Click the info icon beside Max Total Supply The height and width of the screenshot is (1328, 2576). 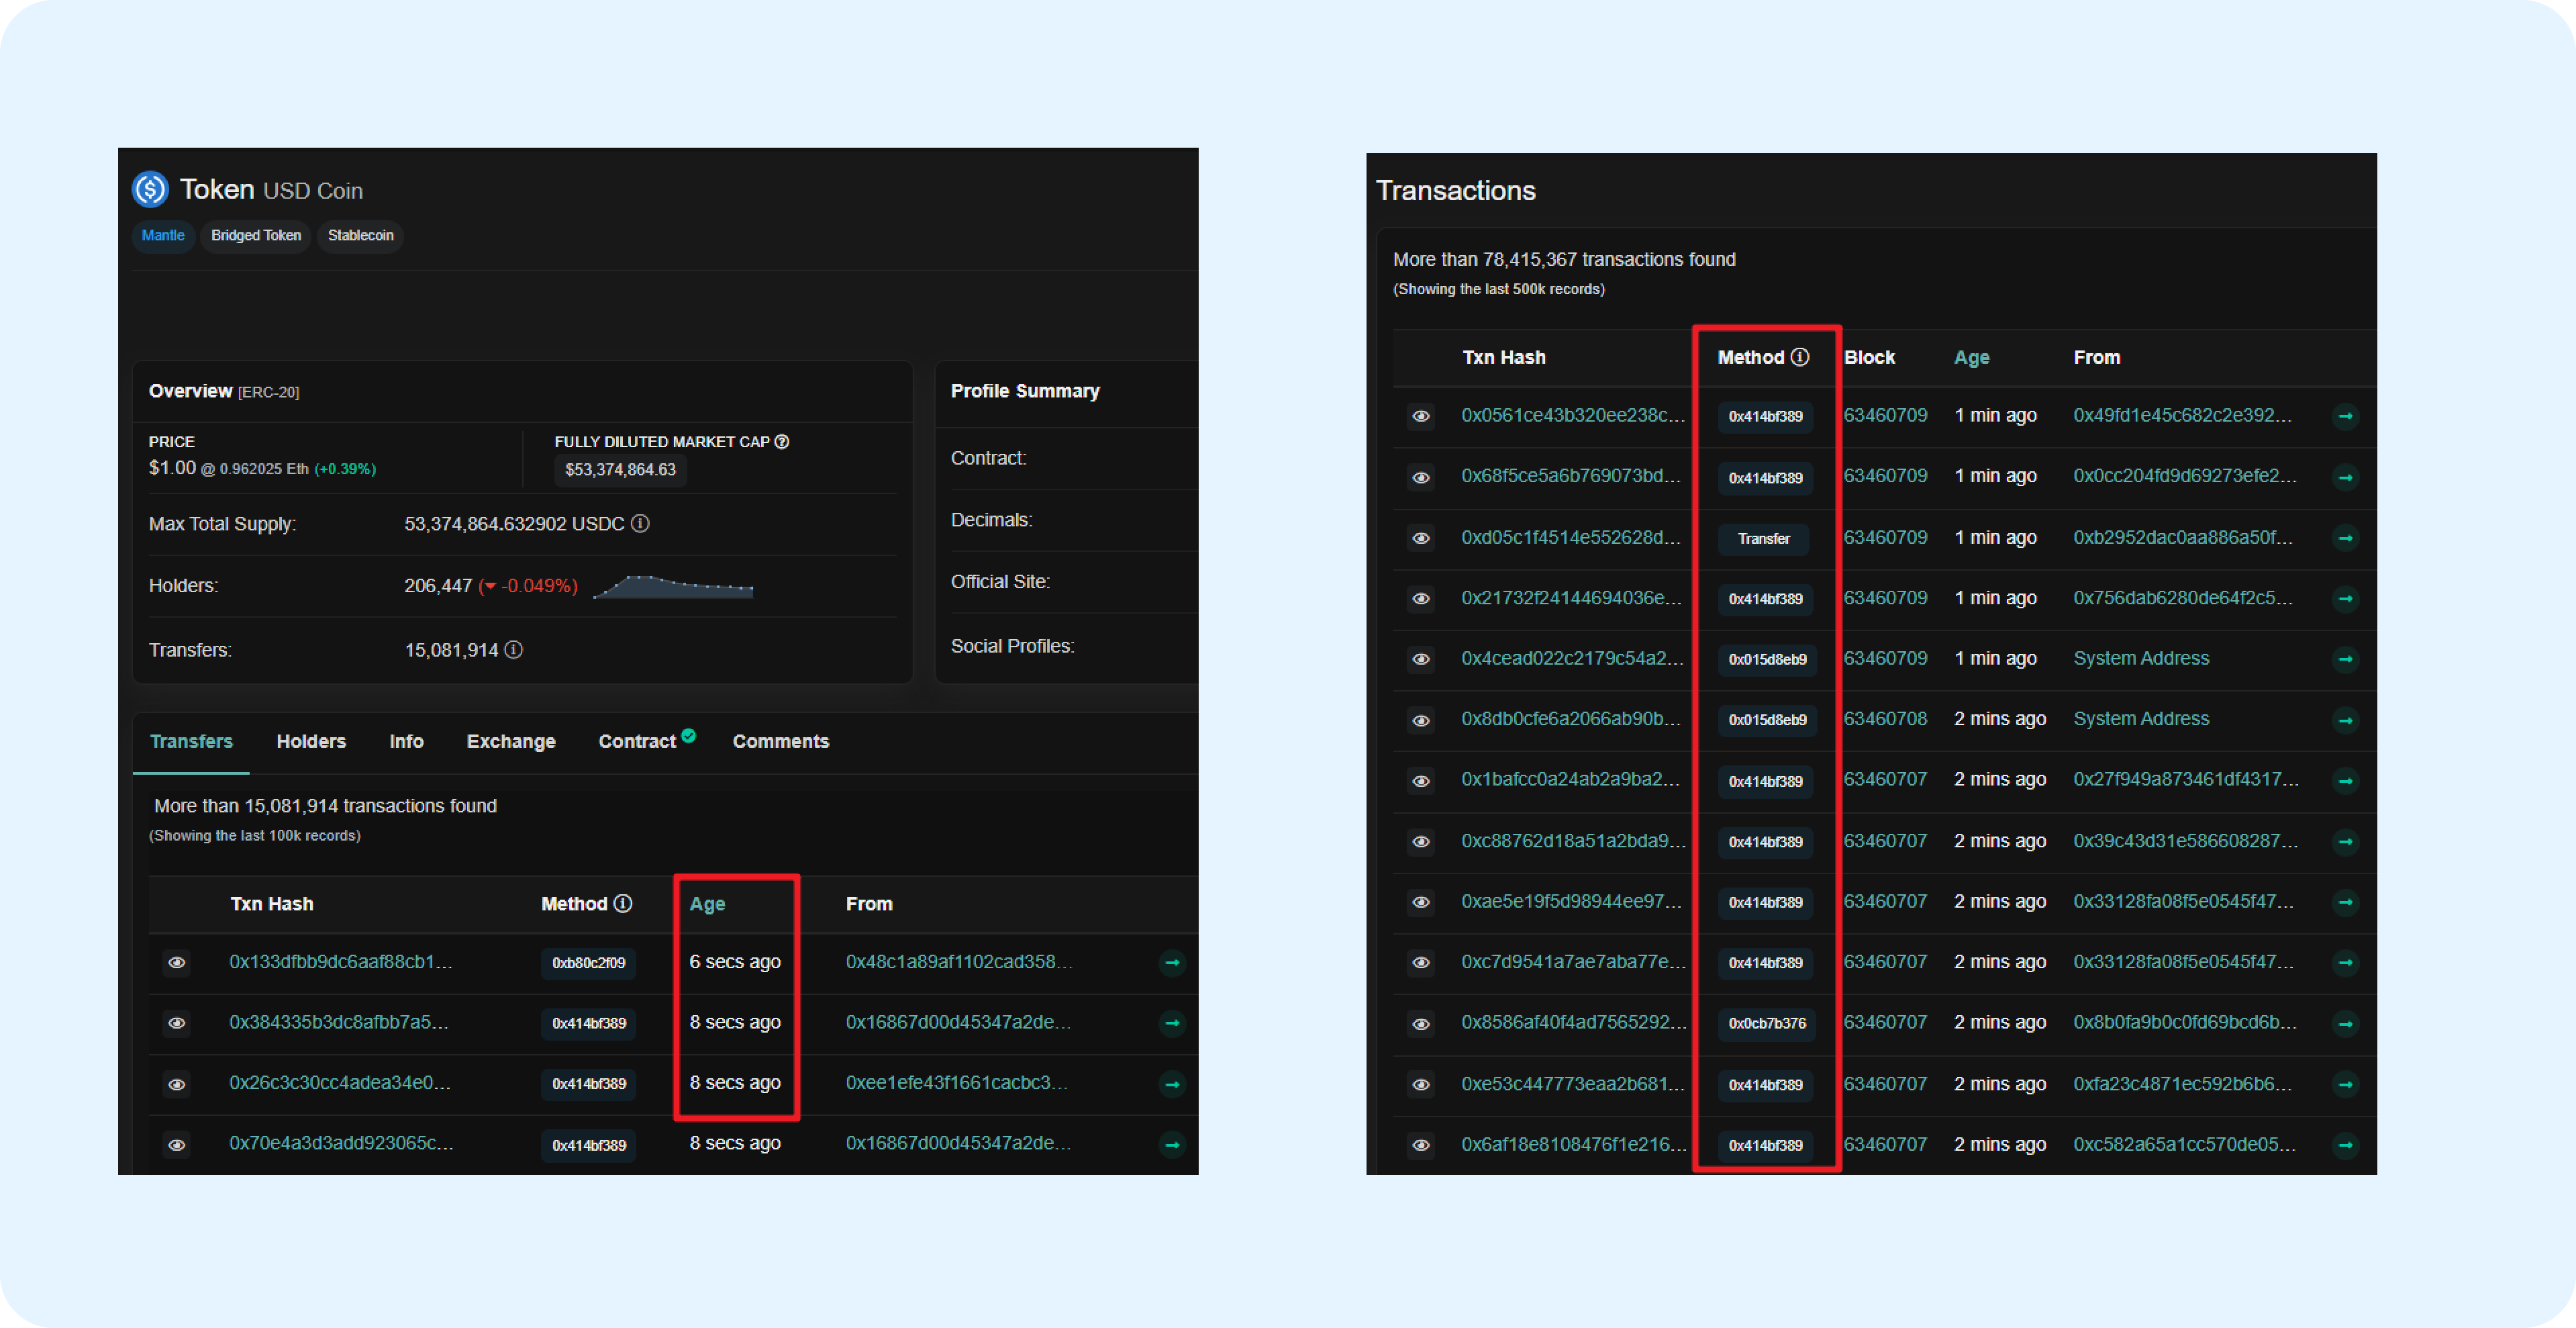click(640, 524)
